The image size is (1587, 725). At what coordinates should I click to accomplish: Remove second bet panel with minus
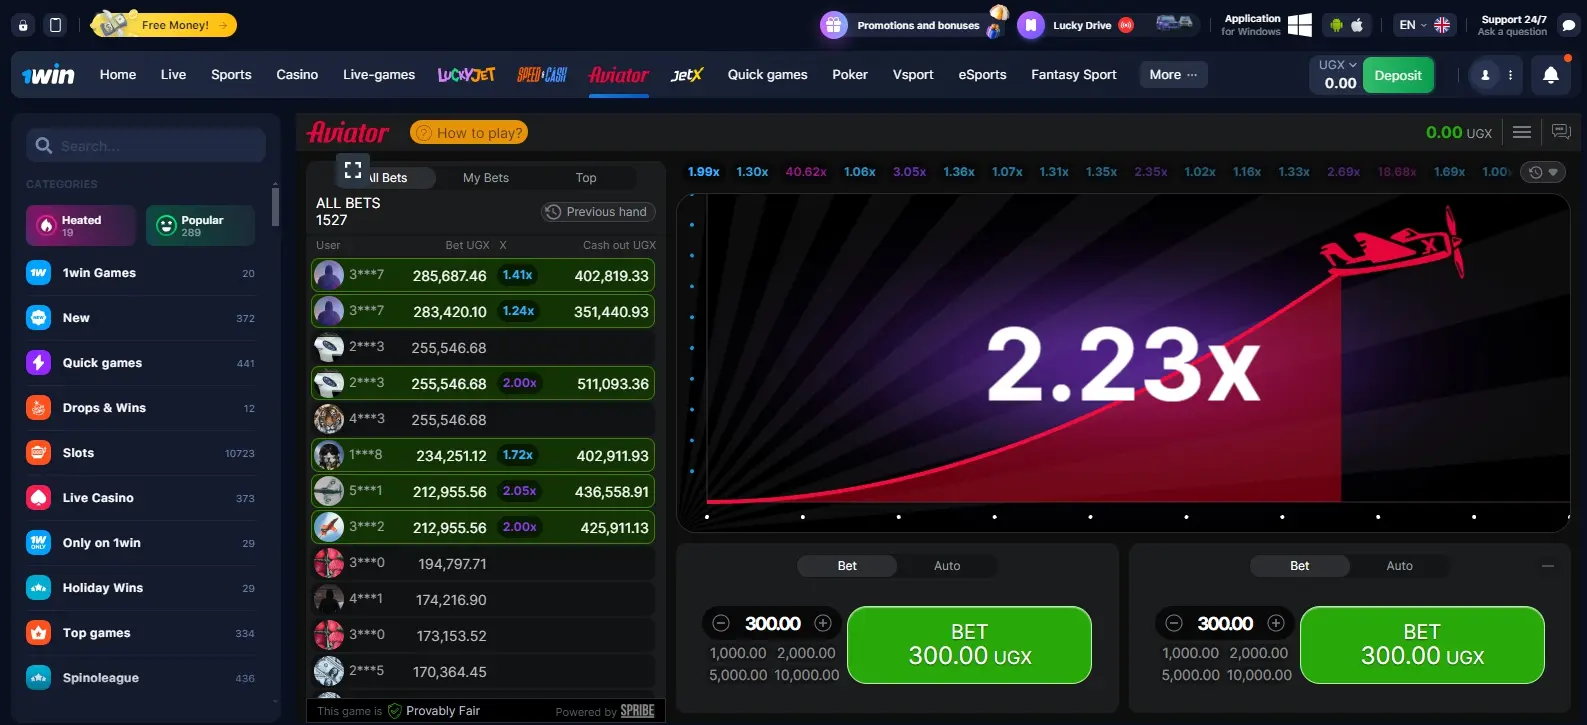1548,566
